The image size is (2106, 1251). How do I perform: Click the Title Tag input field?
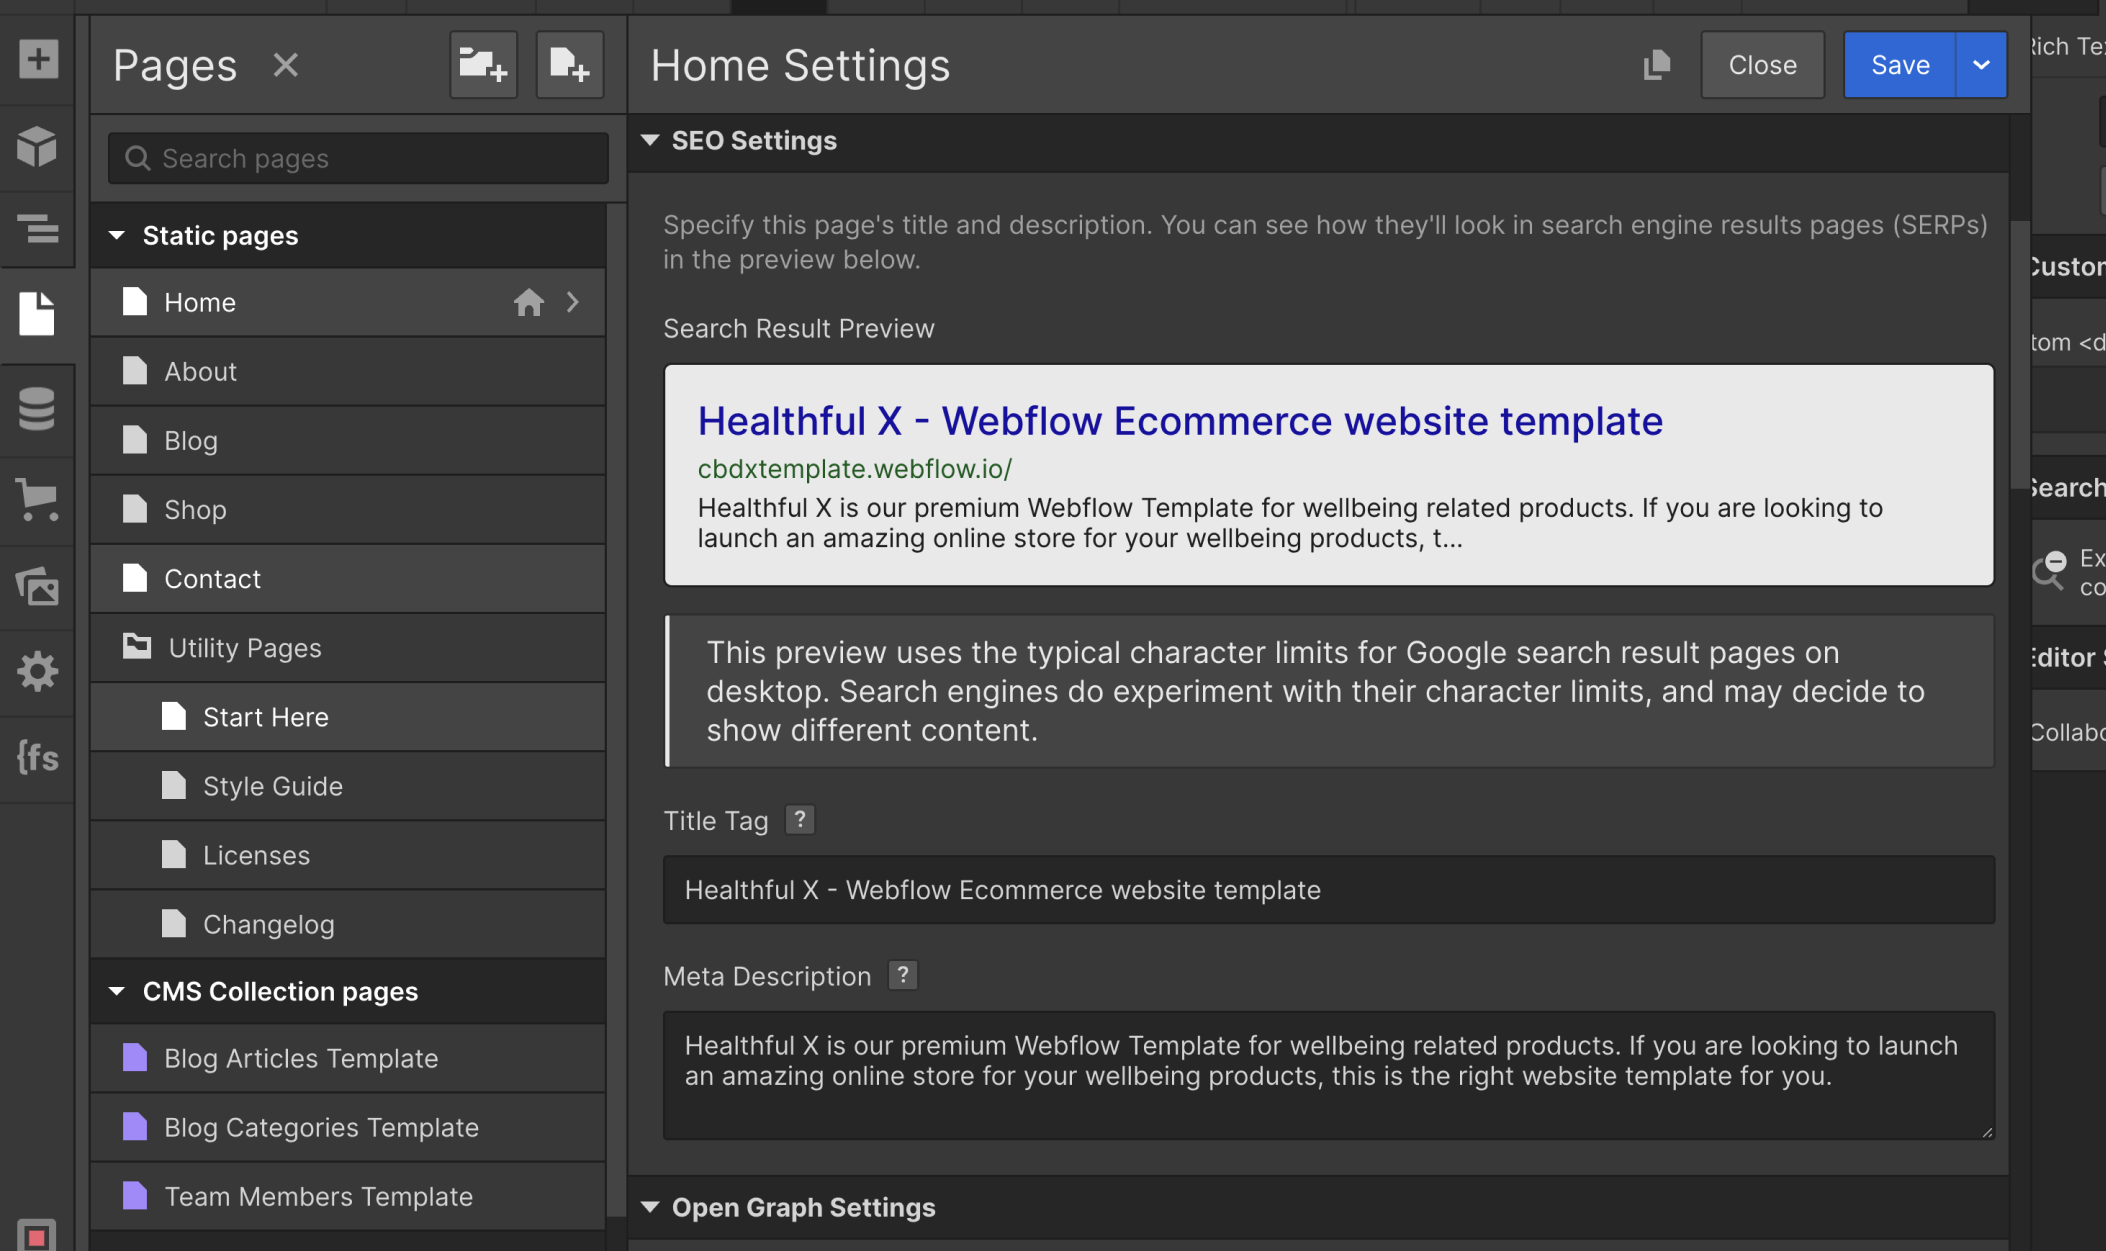coord(1328,889)
